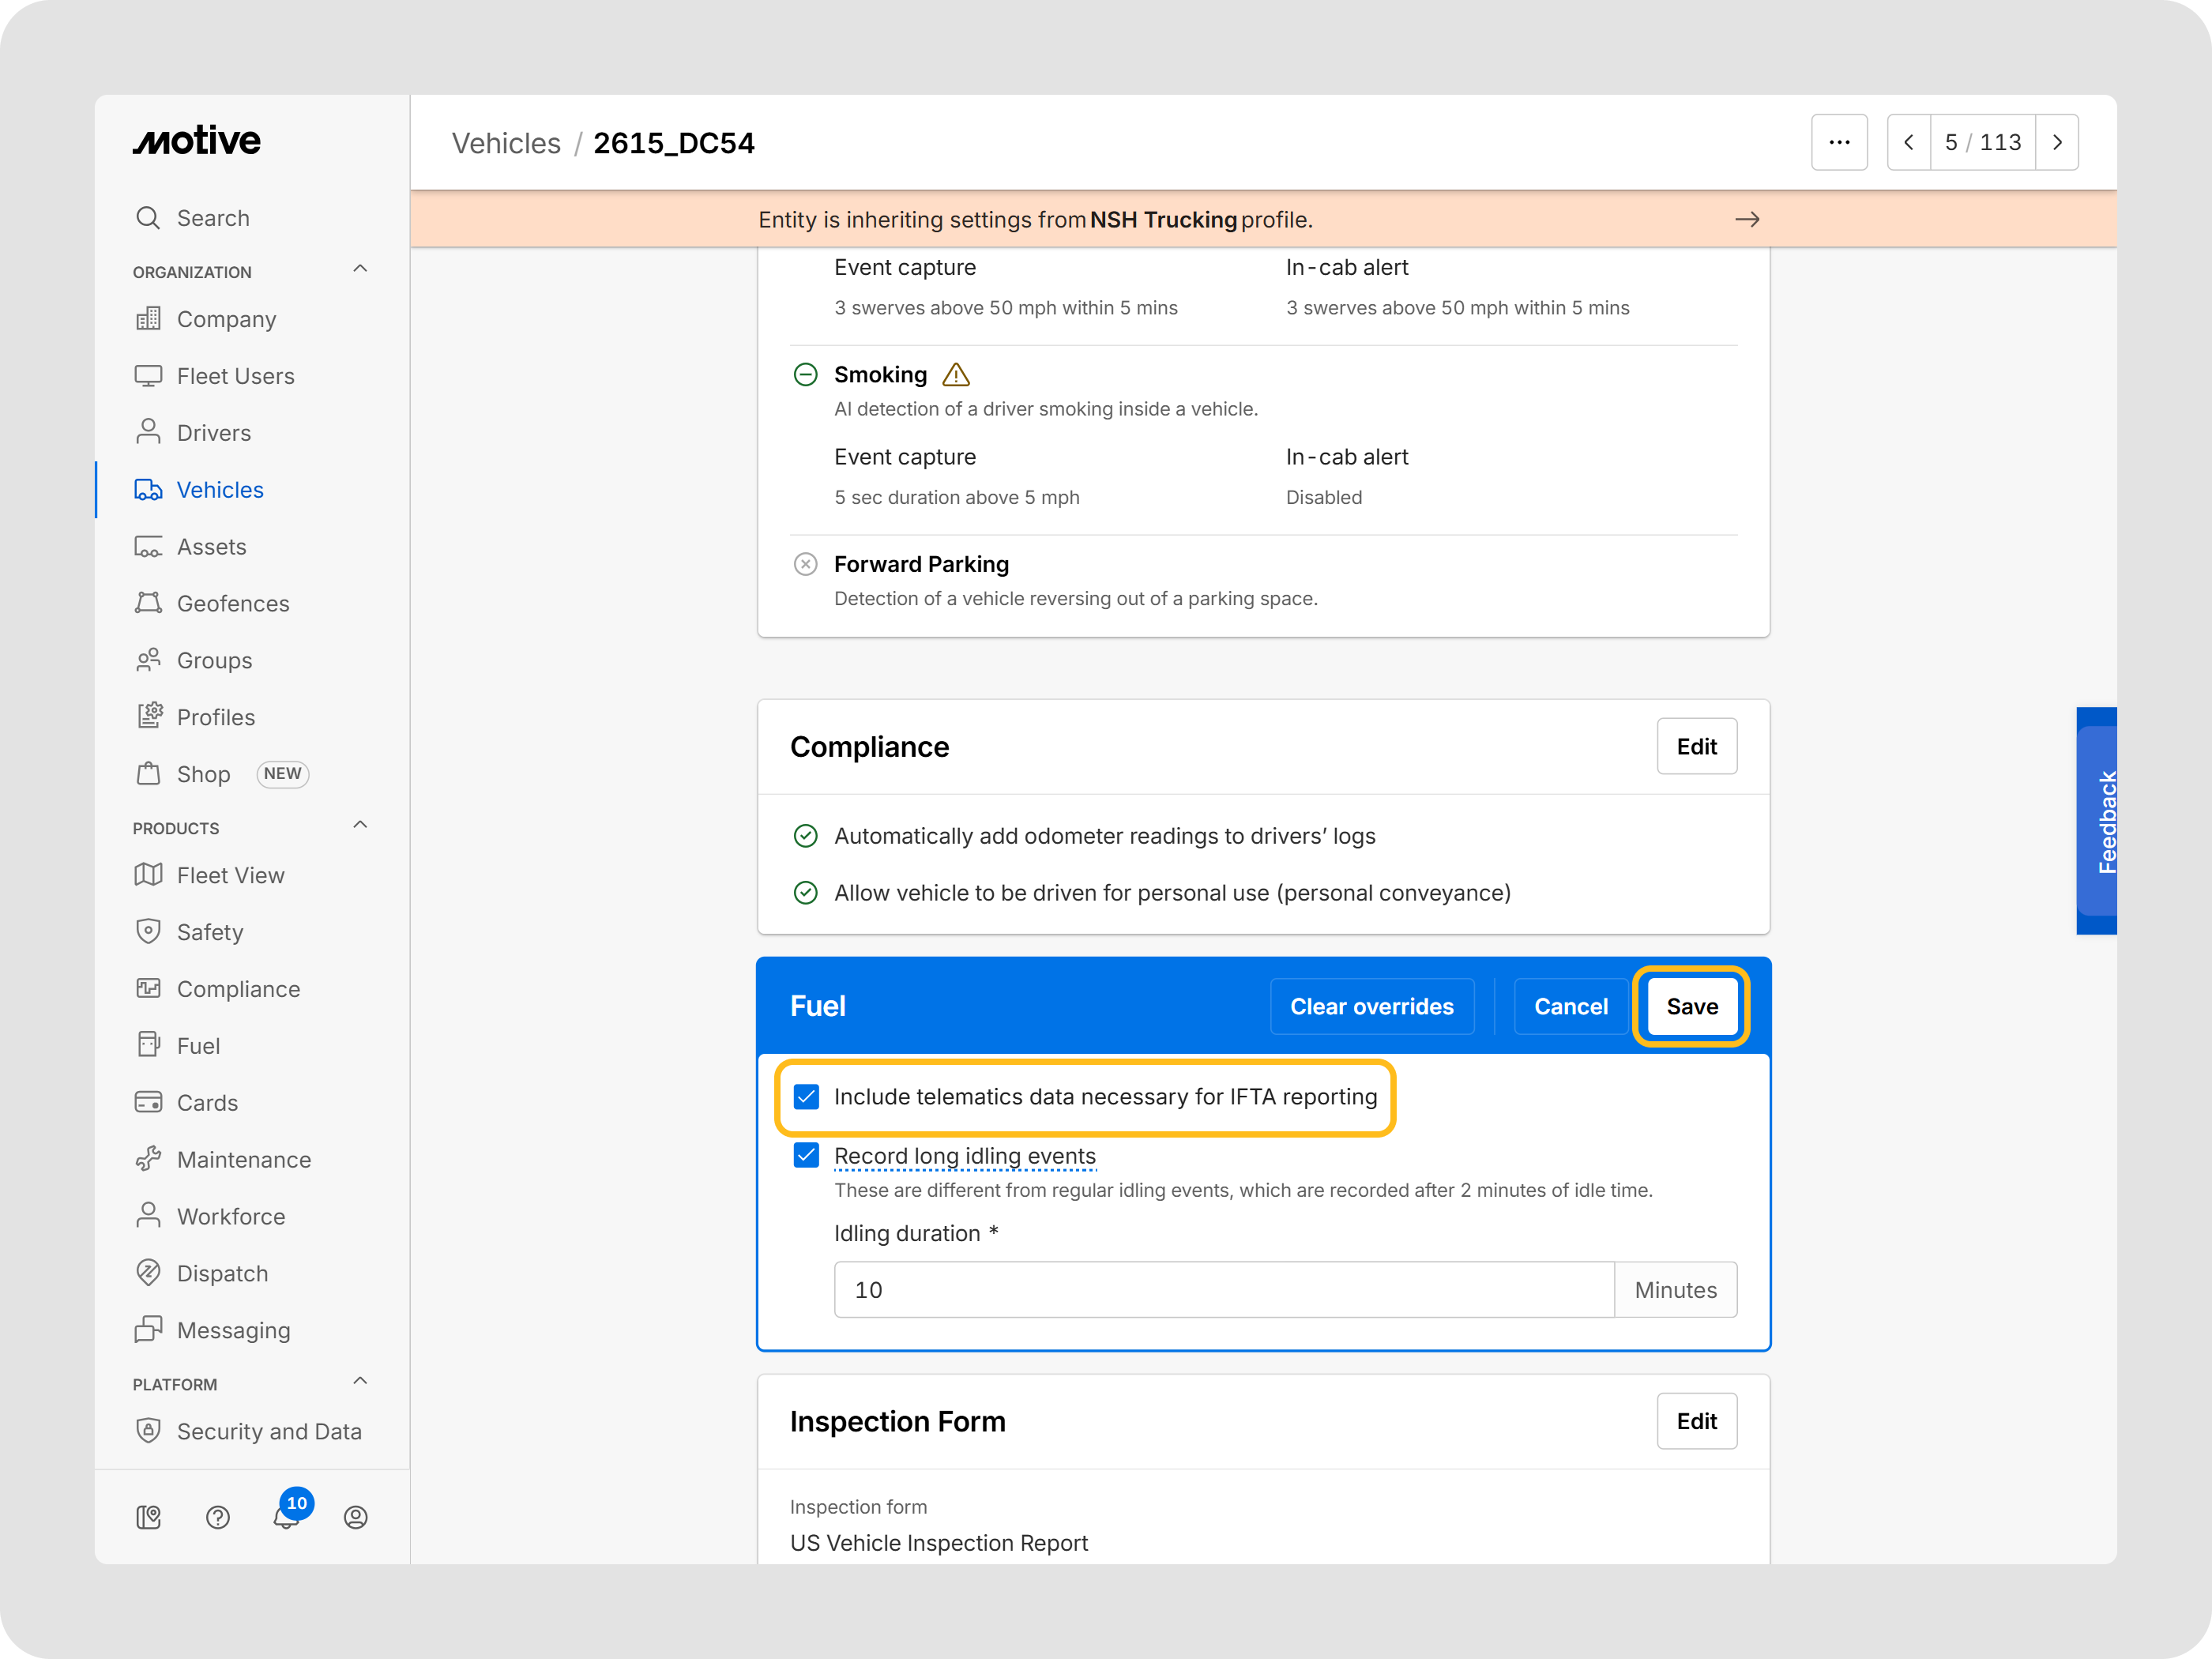Collapse the Products sidebar section
The height and width of the screenshot is (1659, 2212).
(x=360, y=826)
